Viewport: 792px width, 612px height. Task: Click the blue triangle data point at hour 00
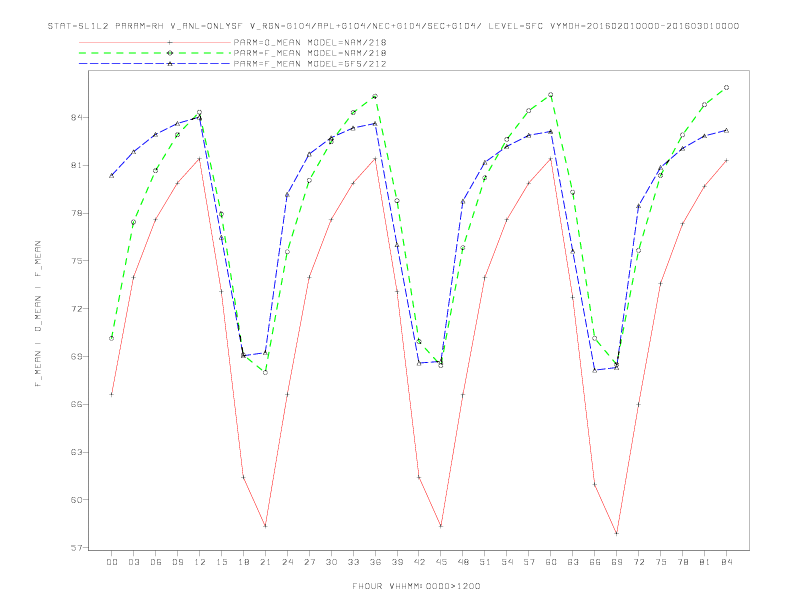(x=112, y=176)
